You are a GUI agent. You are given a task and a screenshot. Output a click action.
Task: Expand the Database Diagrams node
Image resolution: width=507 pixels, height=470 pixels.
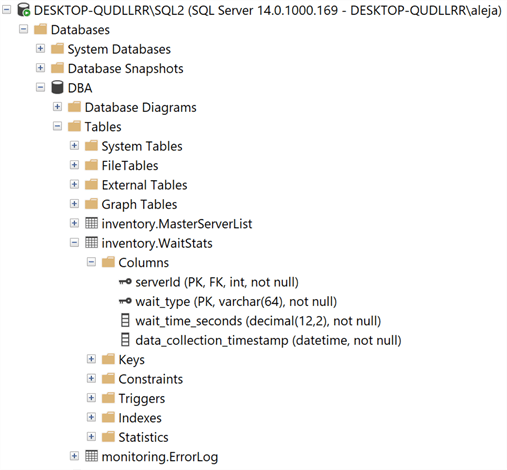point(57,107)
